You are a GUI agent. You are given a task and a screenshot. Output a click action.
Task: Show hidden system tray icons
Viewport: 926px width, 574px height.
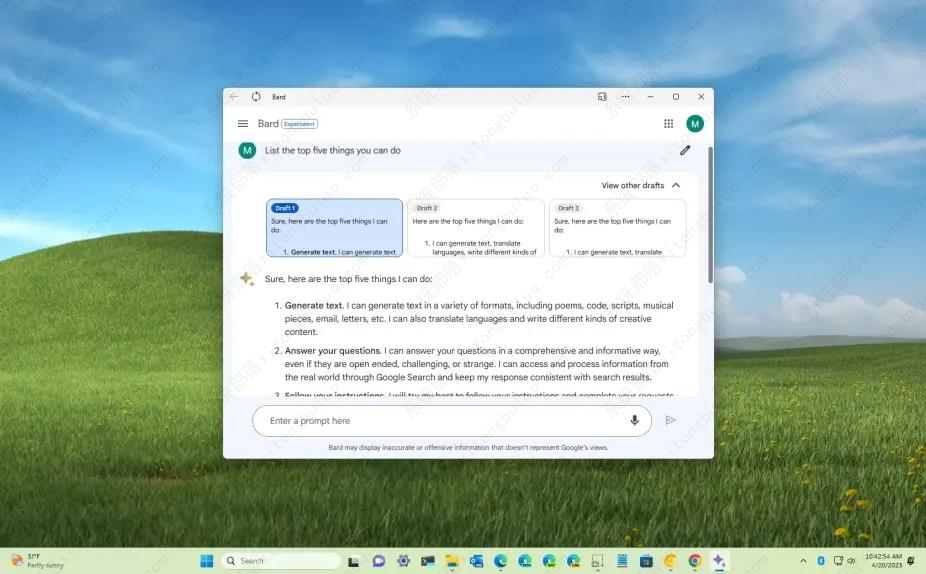coord(803,560)
